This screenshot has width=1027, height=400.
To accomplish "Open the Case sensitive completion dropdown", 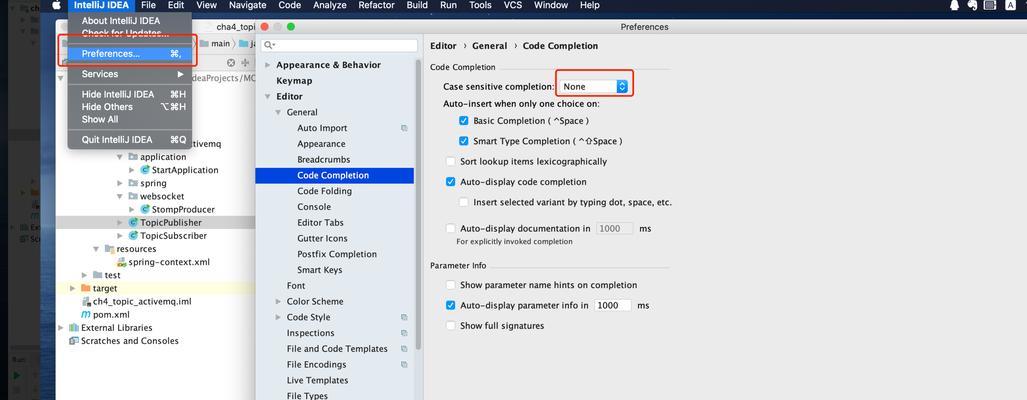I will 593,86.
